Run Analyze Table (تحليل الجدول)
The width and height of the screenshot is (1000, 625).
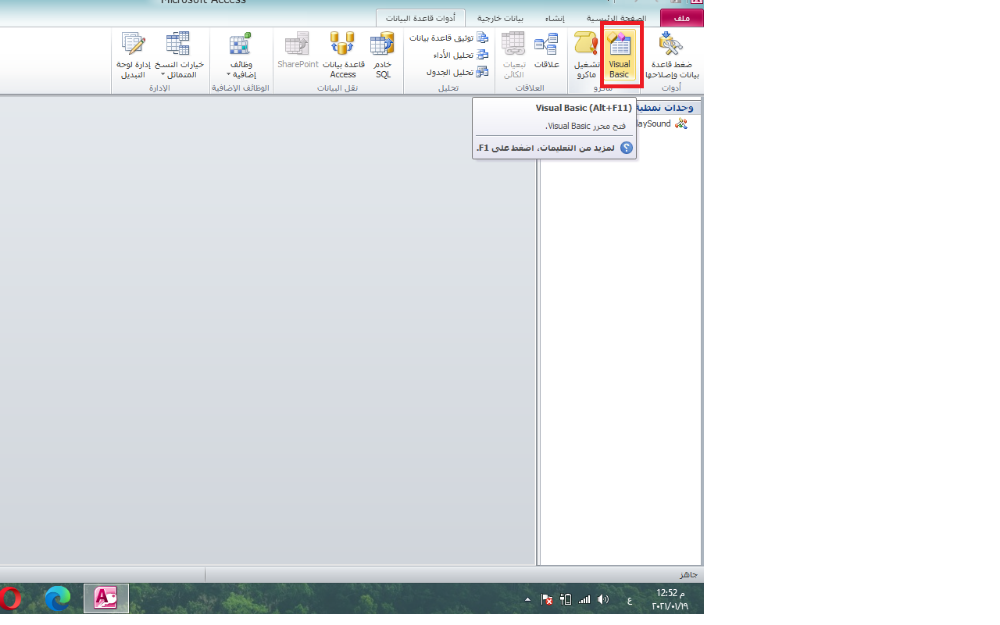tap(457, 72)
